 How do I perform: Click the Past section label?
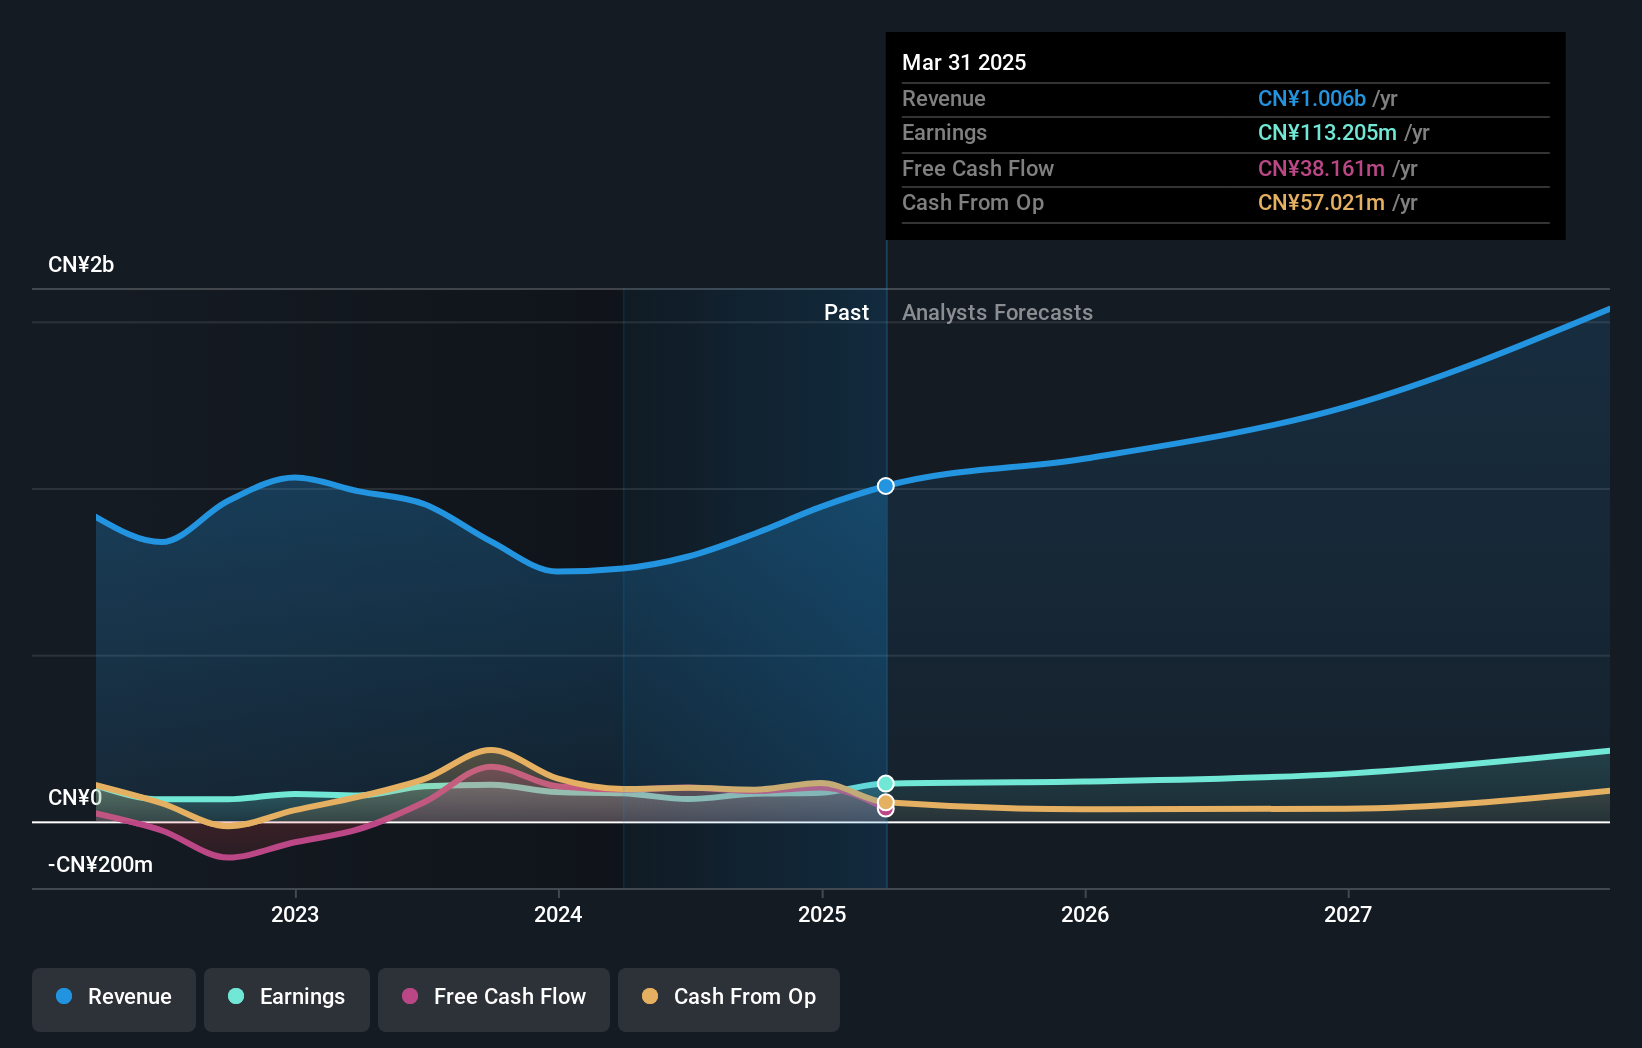846,312
